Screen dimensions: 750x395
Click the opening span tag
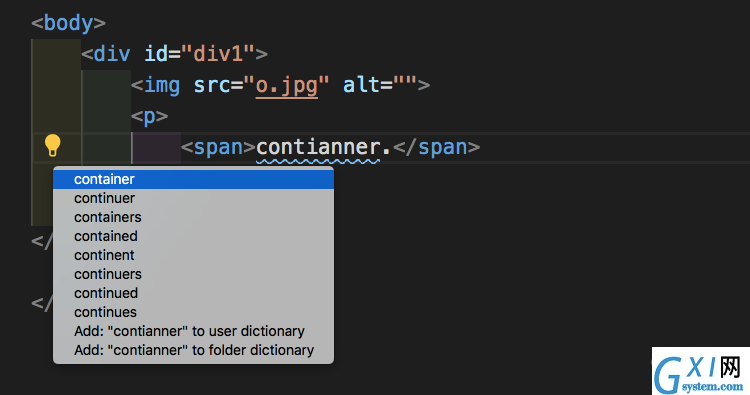(219, 147)
